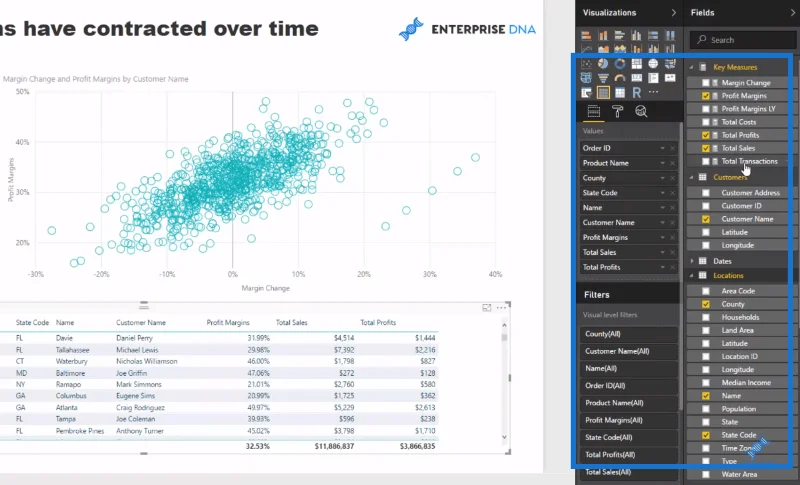Image resolution: width=800 pixels, height=485 pixels.
Task: Uncheck the Profit Margins measure checkbox
Action: click(706, 96)
